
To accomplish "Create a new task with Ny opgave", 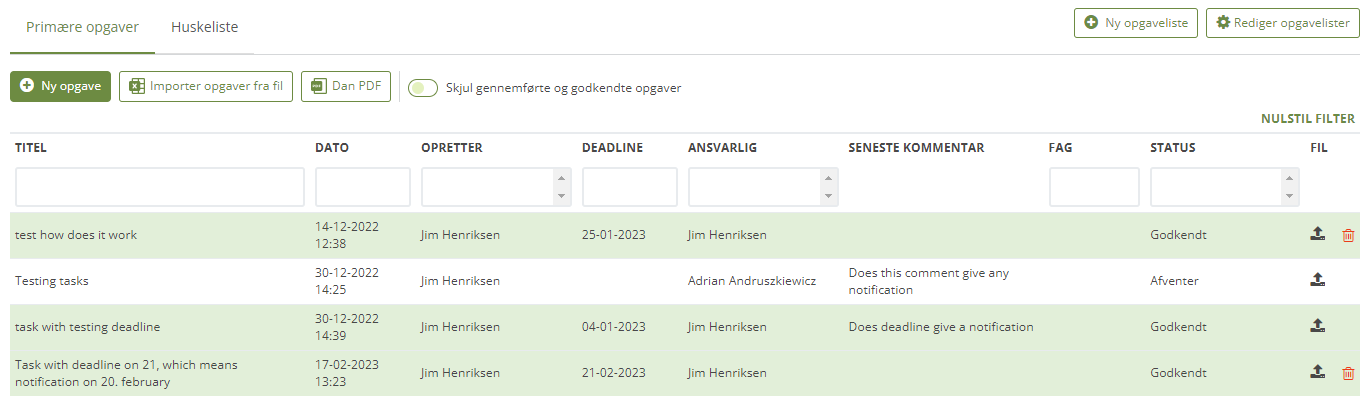I will click(61, 87).
